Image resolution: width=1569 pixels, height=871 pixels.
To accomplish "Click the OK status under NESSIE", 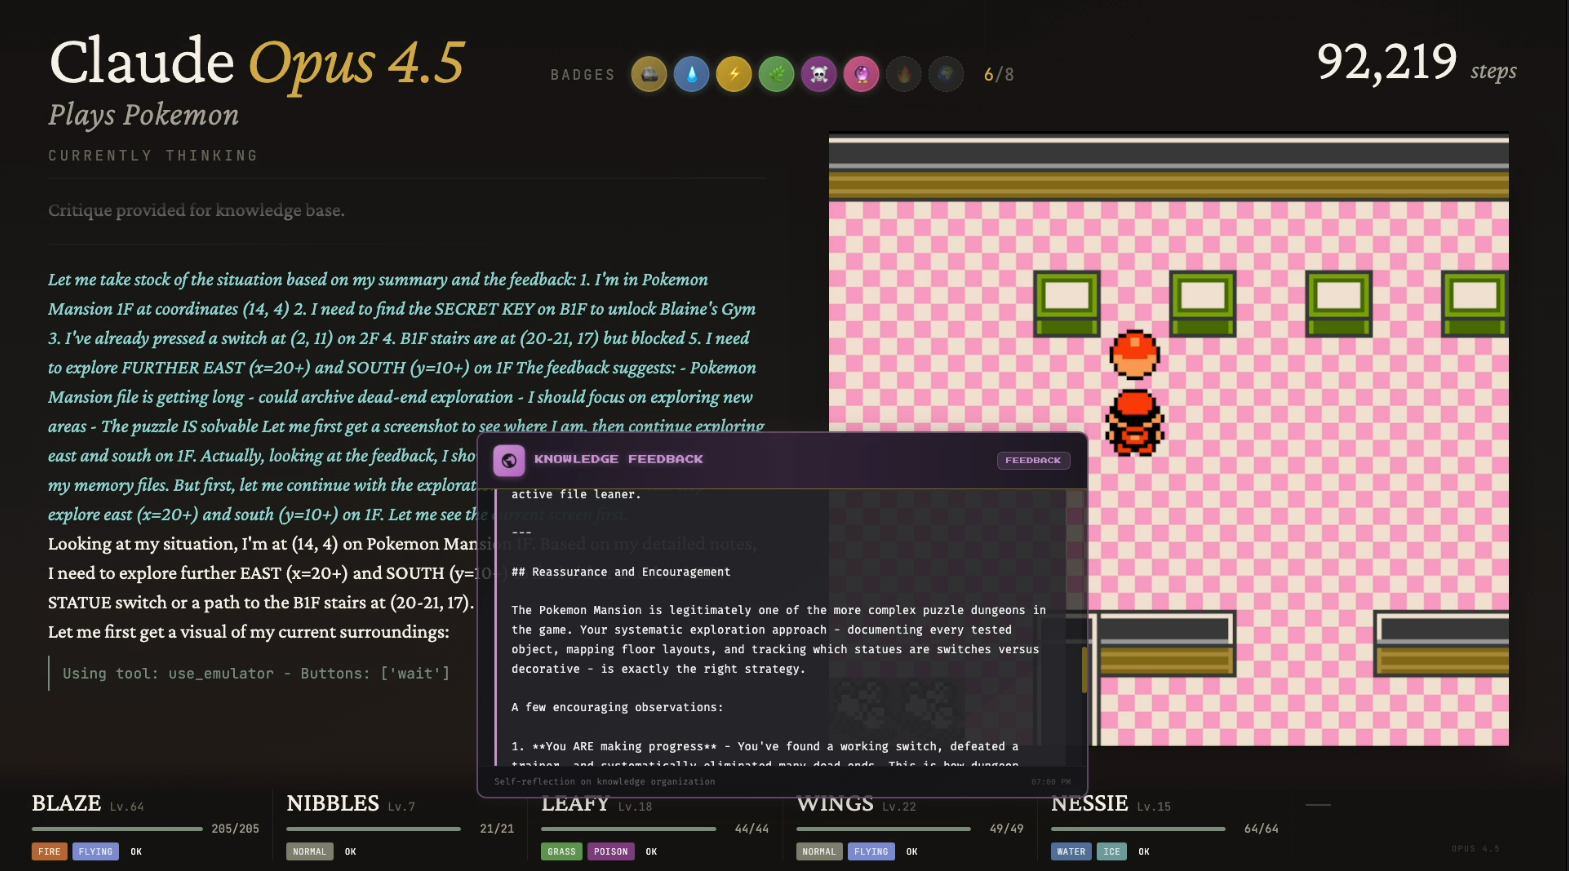I will tap(1144, 852).
